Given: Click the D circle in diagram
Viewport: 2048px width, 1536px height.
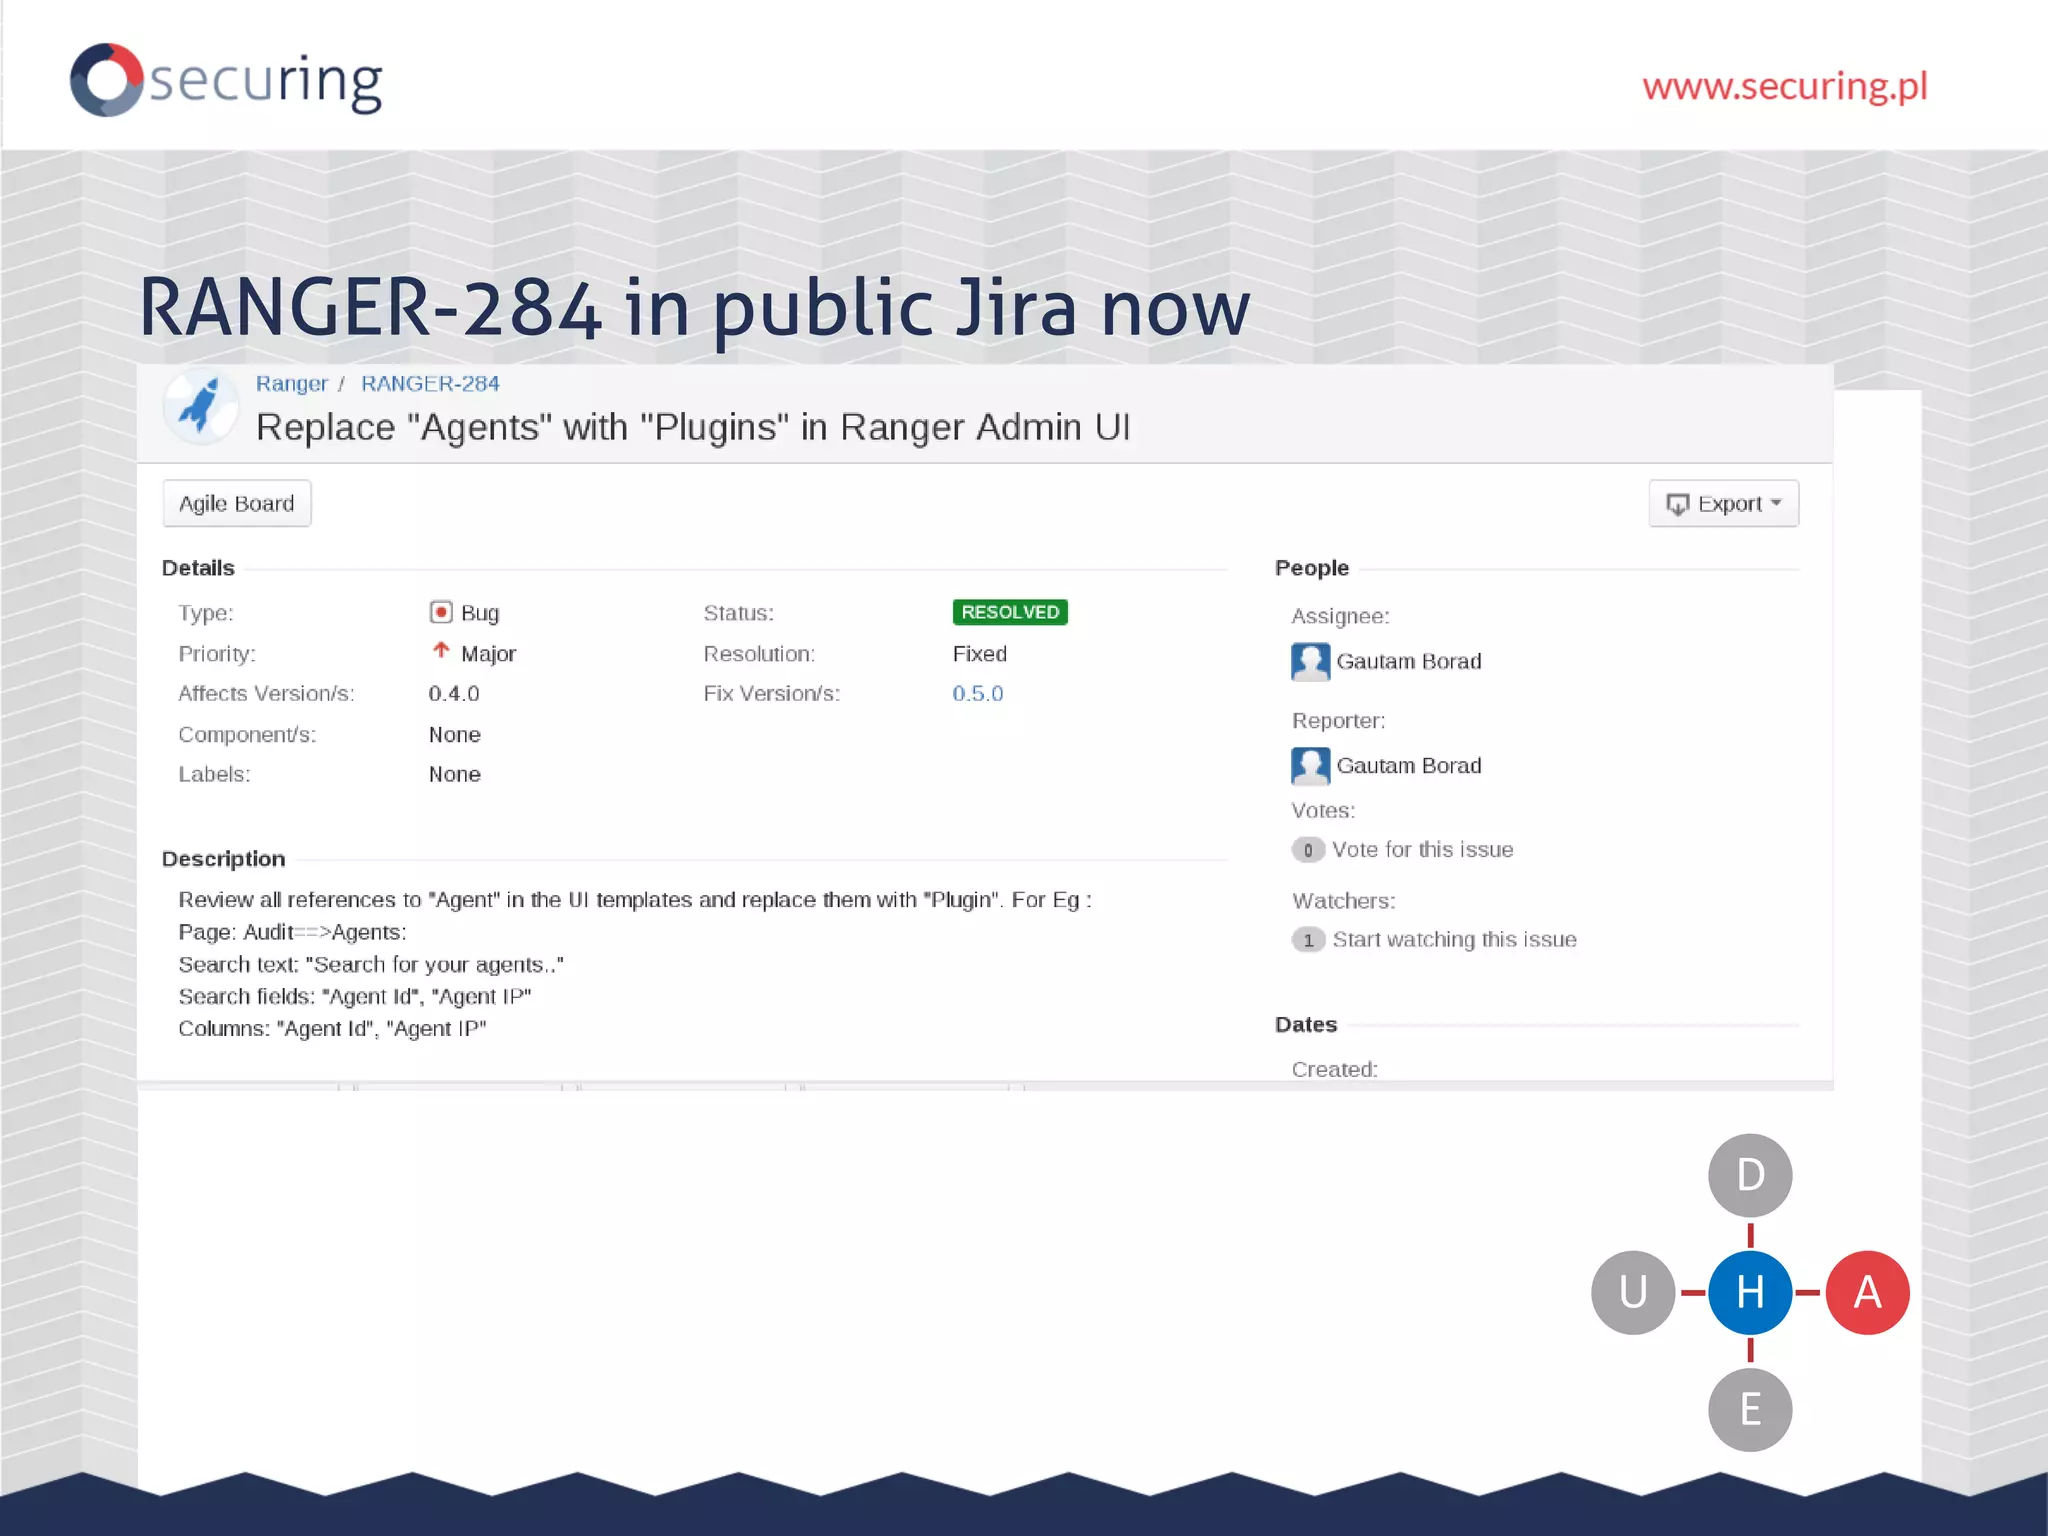Looking at the screenshot, I should (1750, 1176).
